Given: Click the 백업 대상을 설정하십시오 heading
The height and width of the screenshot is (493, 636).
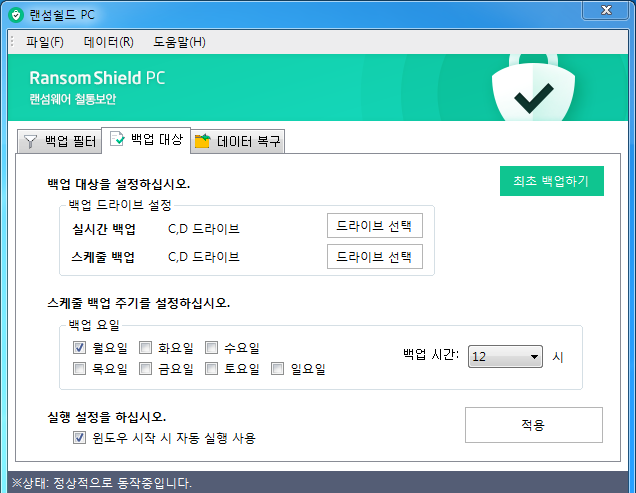Looking at the screenshot, I should click(x=119, y=184).
